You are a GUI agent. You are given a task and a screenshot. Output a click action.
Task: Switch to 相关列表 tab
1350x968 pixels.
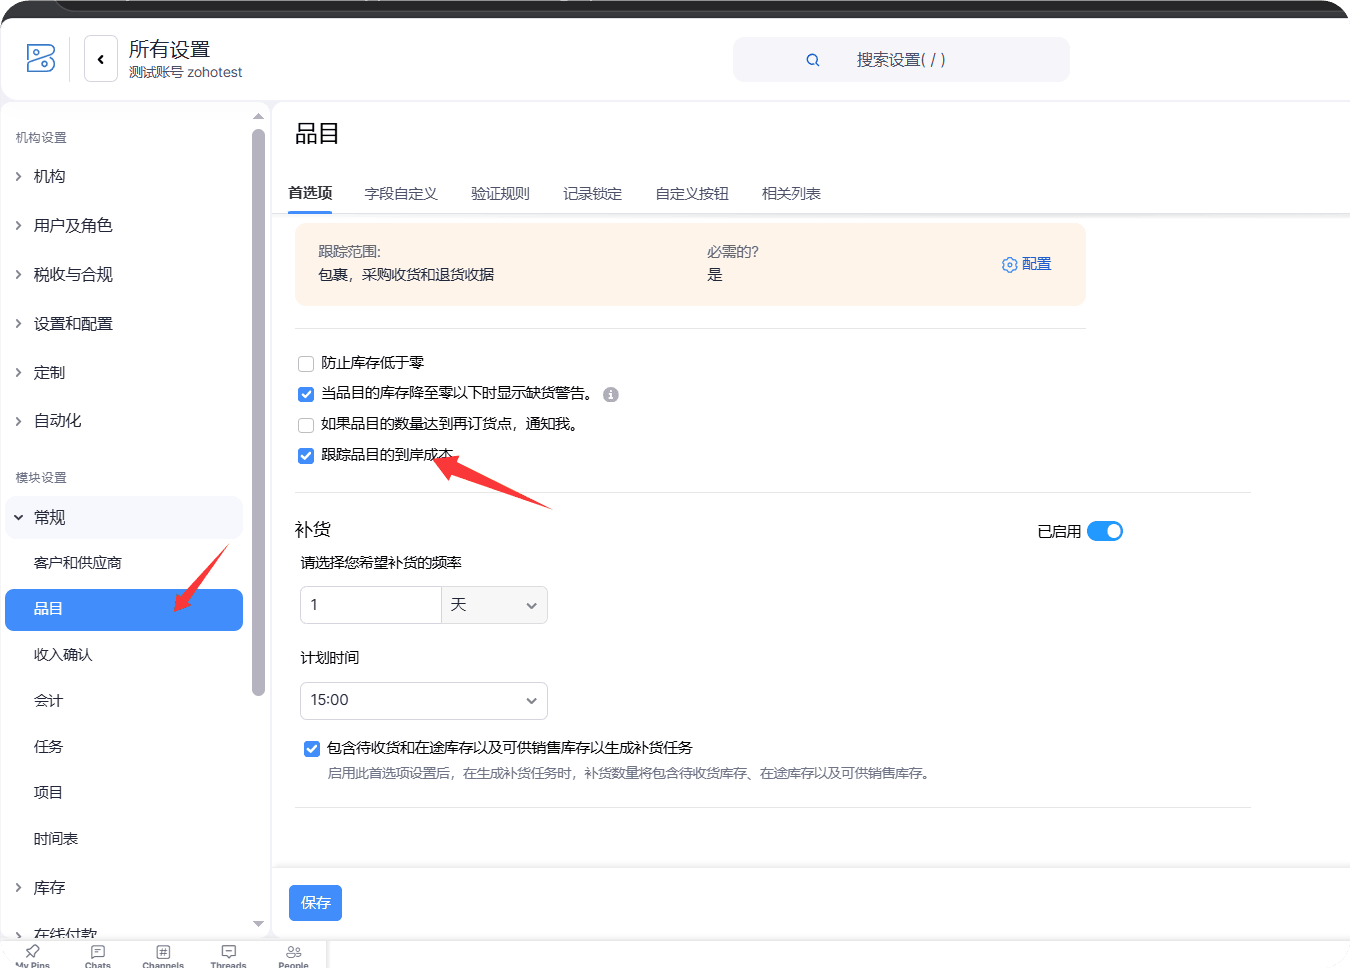point(791,194)
